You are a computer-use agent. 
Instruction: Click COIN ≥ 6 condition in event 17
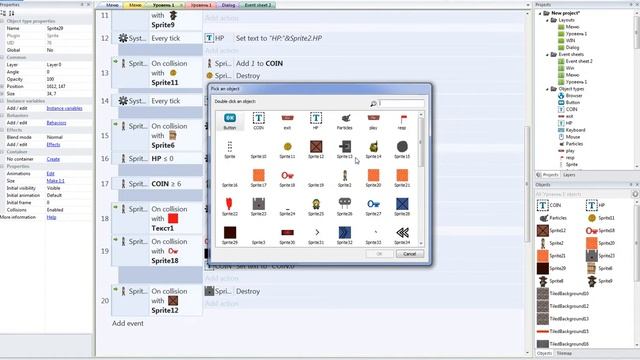point(166,184)
